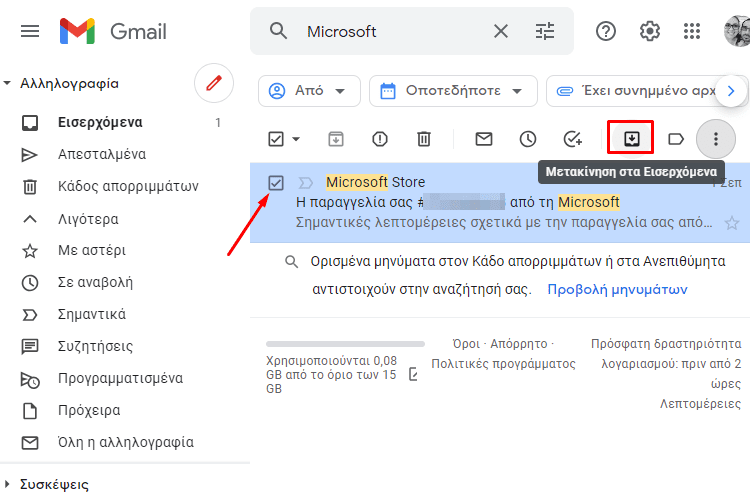Open the three-dot More menu
Image resolution: width=750 pixels, height=500 pixels.
pyautogui.click(x=716, y=139)
